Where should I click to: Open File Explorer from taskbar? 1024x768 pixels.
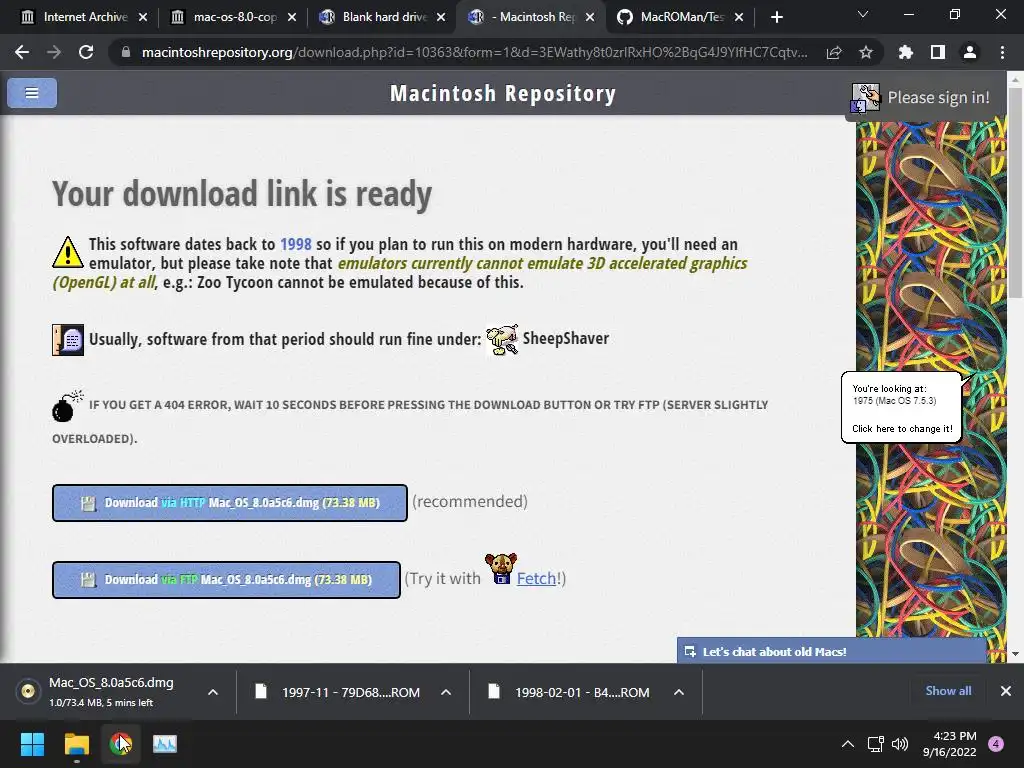(76, 744)
